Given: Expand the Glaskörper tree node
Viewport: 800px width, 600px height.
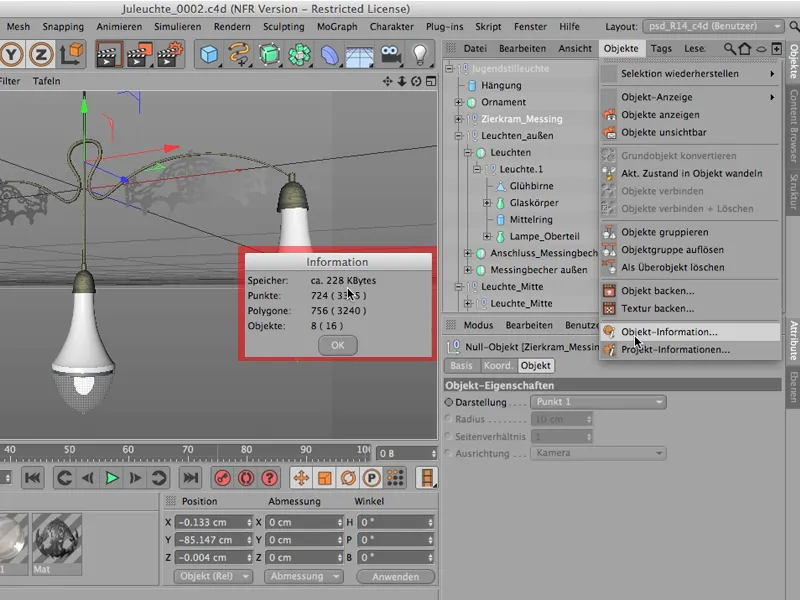Looking at the screenshot, I should click(487, 203).
